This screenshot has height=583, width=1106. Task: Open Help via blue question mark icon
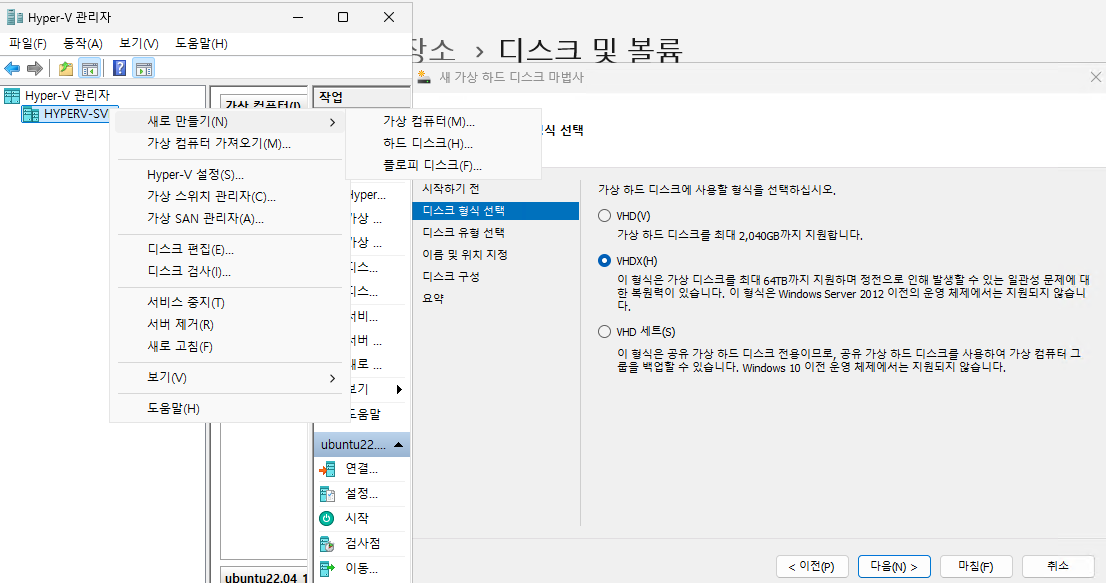pos(120,68)
